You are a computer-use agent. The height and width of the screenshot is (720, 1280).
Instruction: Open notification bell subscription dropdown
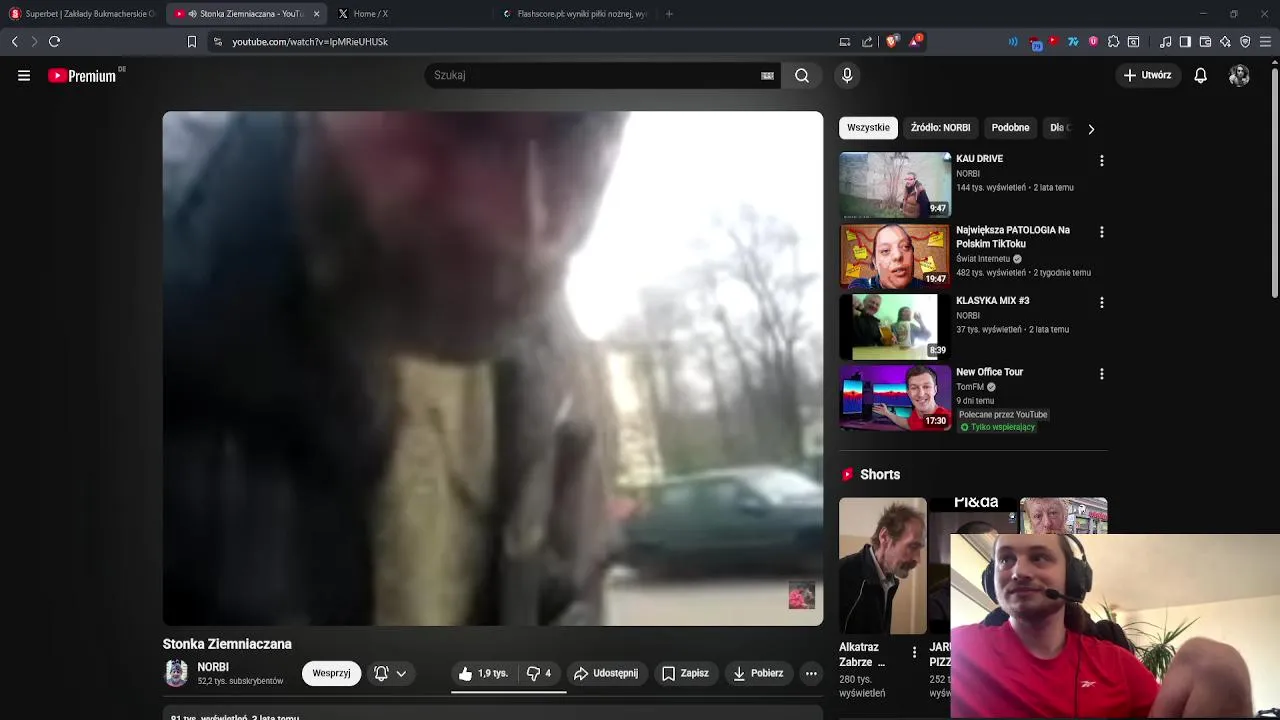coord(390,674)
